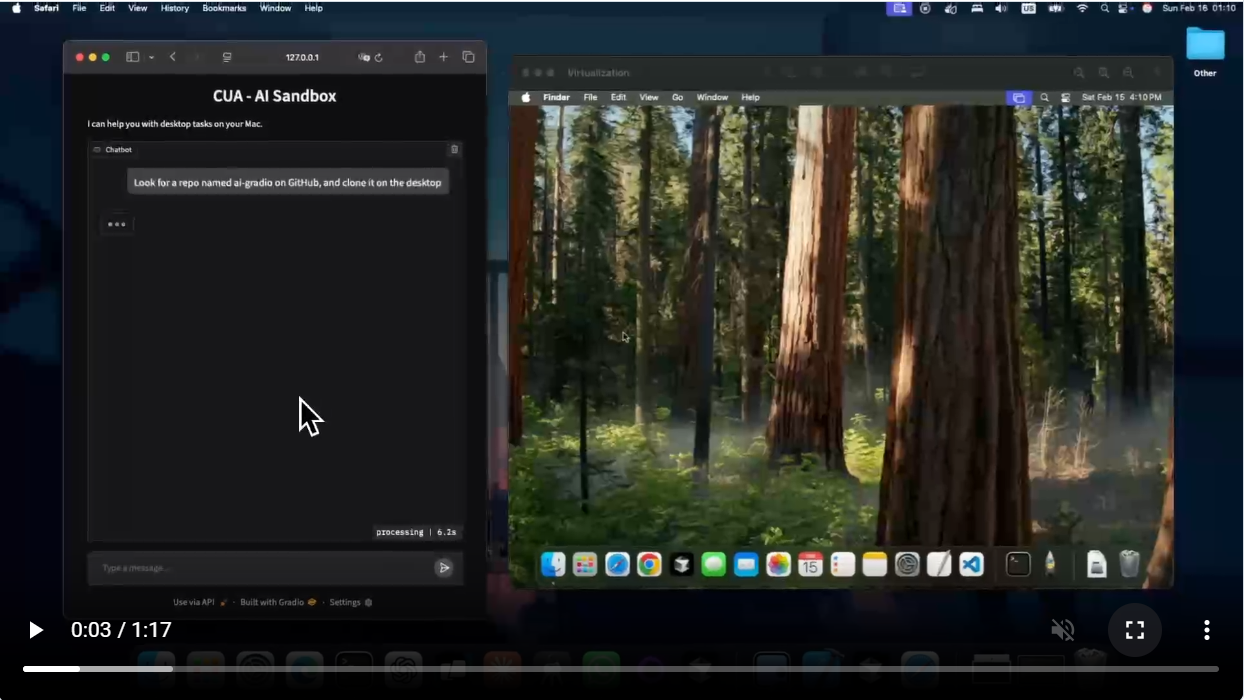Open the host volume menu bar icon
The image size is (1244, 700).
[1001, 8]
